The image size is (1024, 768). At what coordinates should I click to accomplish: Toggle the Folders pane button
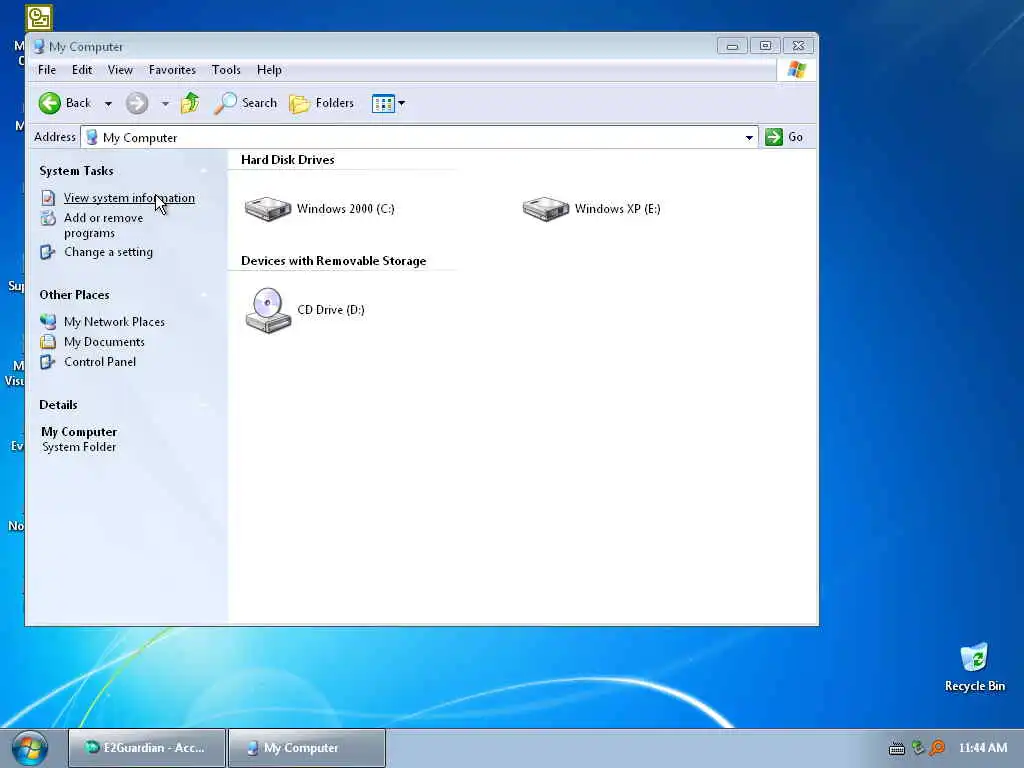[x=321, y=103]
